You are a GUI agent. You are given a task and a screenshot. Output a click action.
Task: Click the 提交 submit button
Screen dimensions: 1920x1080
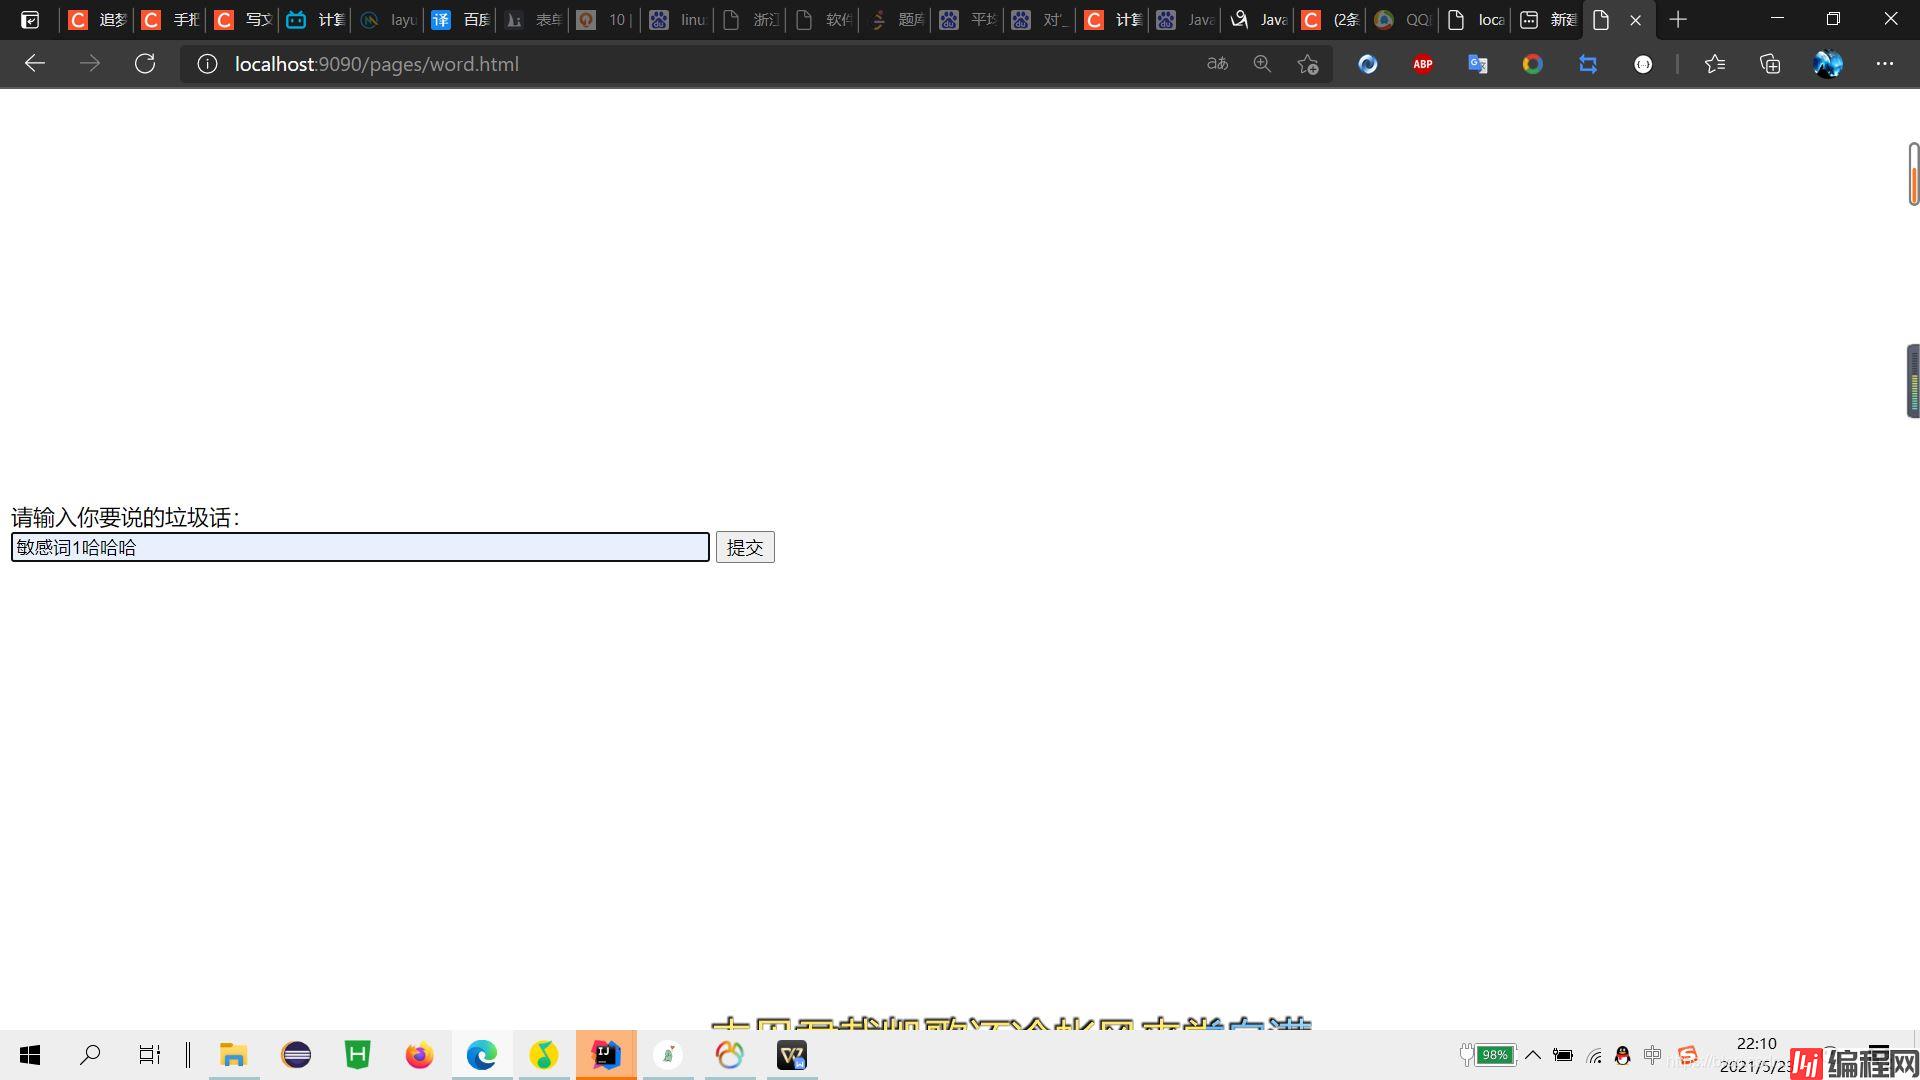[745, 547]
